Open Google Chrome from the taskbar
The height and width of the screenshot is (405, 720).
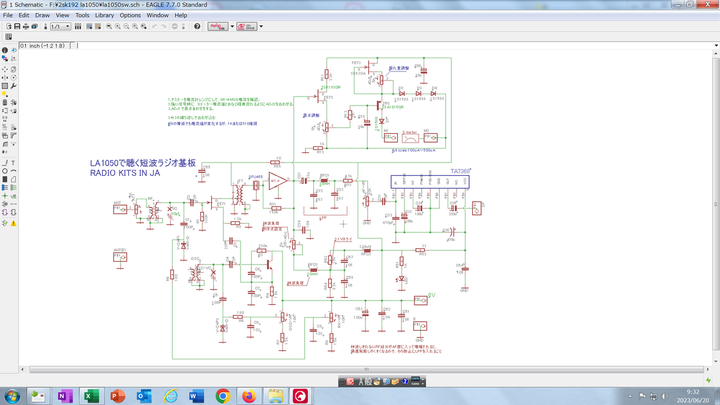coord(222,396)
